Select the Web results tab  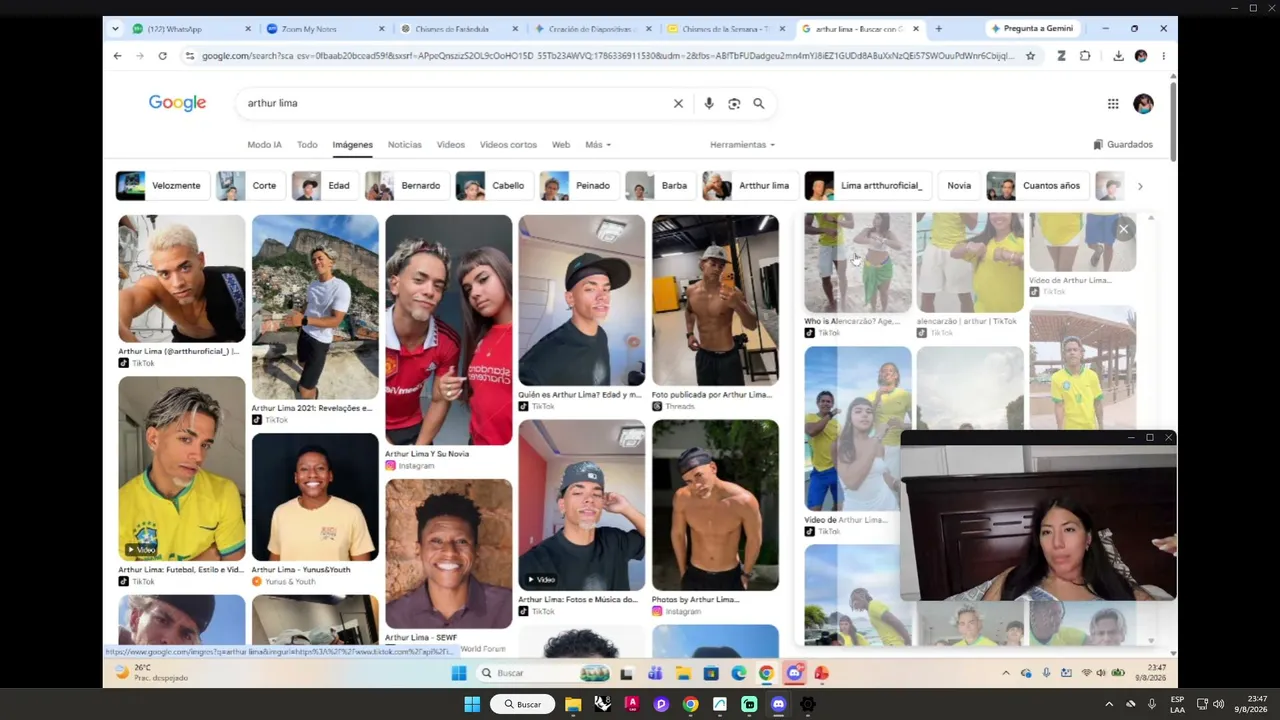click(561, 145)
